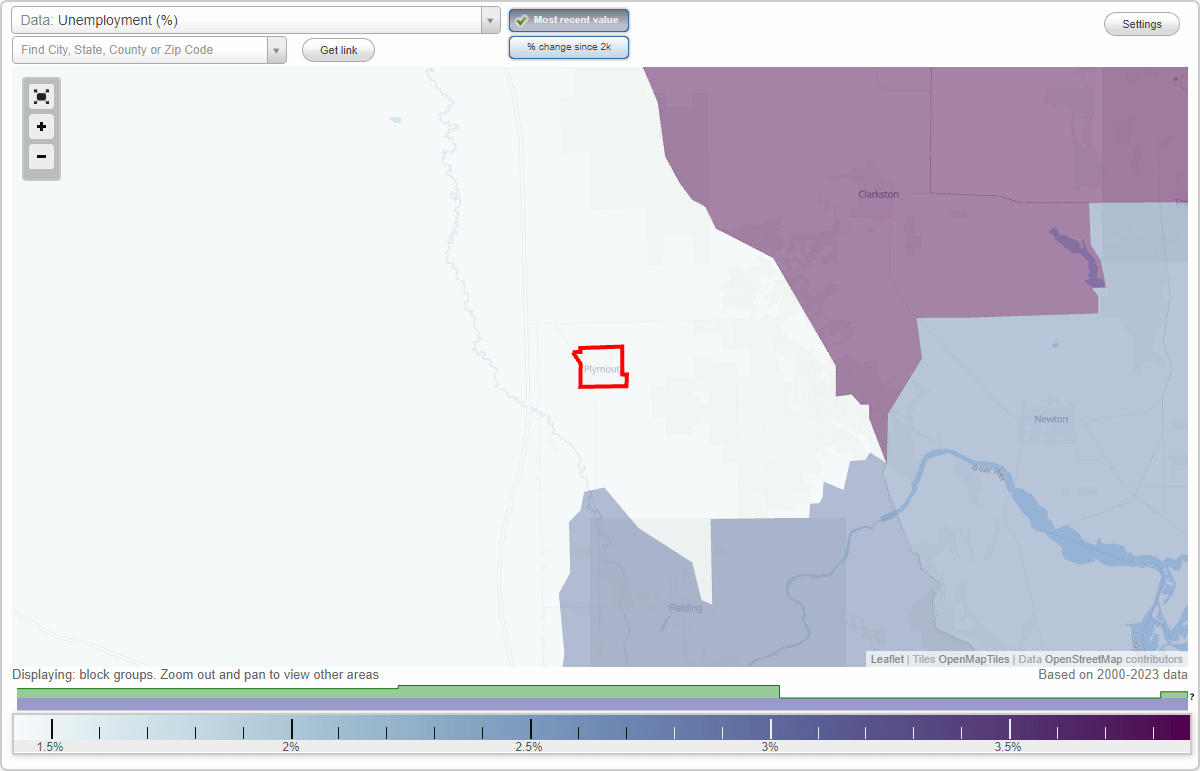Switch to % change since 2k view
The height and width of the screenshot is (771, 1200).
pyautogui.click(x=568, y=46)
